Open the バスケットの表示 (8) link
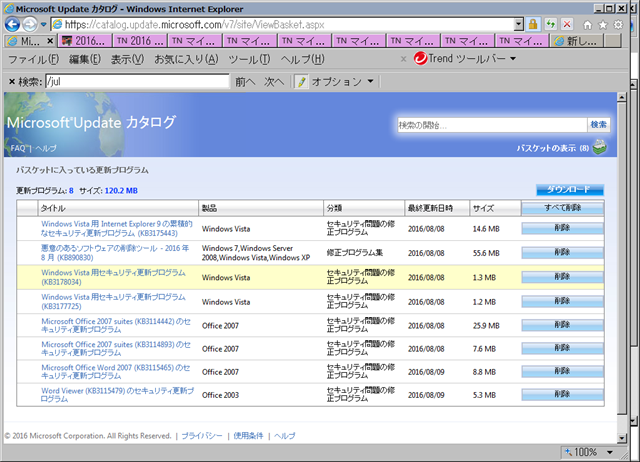The height and width of the screenshot is (462, 640). pyautogui.click(x=553, y=148)
